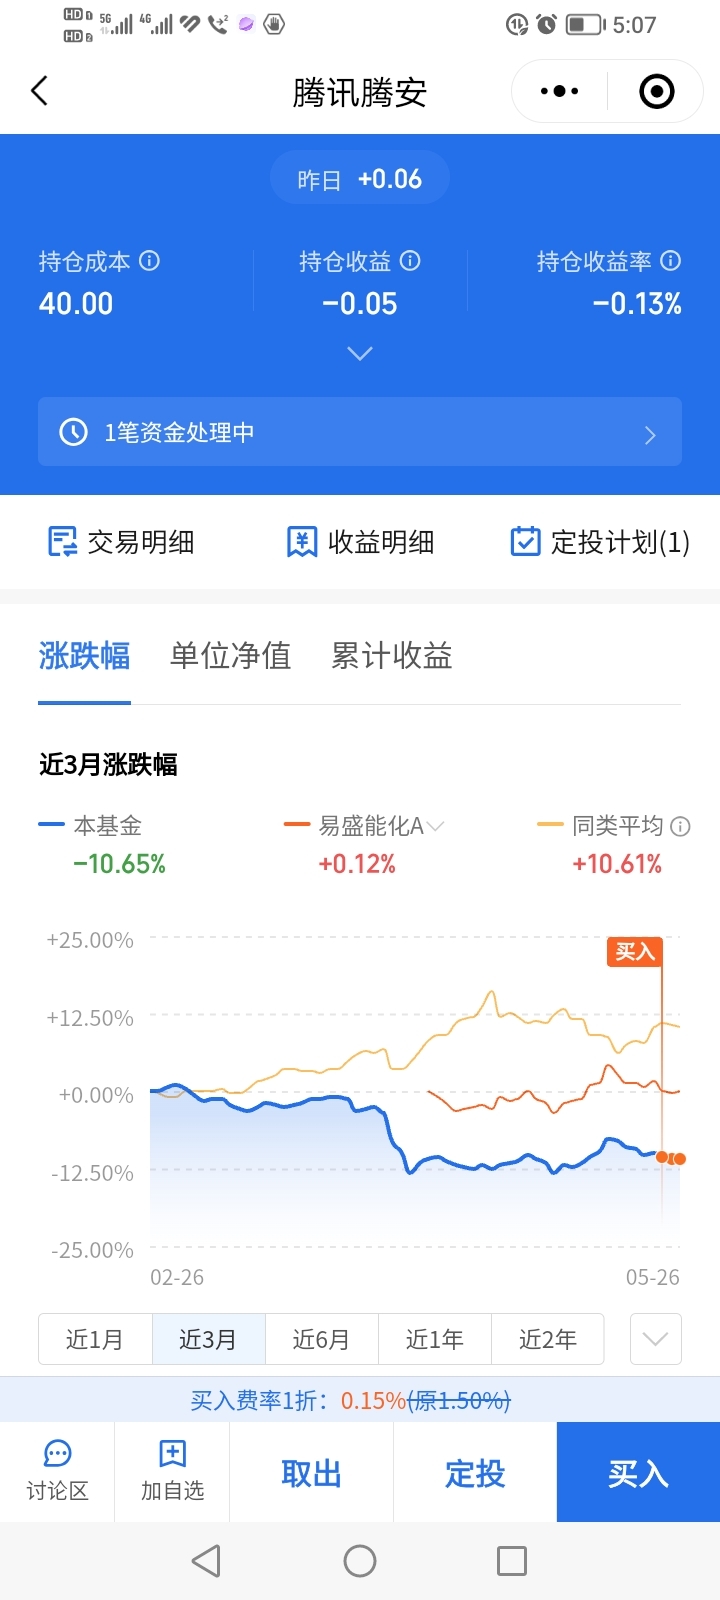Select 近6月 time range
The width and height of the screenshot is (720, 1600).
(x=321, y=1339)
